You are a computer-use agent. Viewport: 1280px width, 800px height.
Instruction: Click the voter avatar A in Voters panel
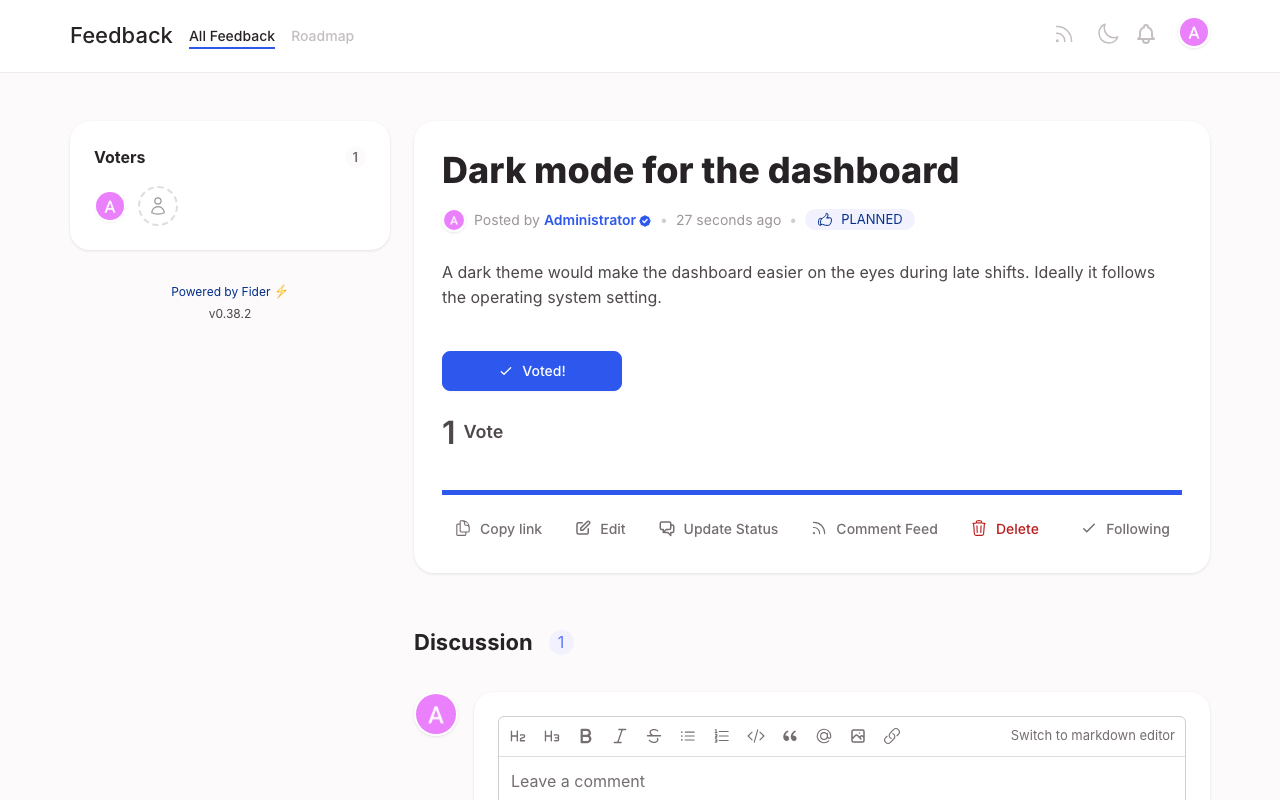click(110, 206)
